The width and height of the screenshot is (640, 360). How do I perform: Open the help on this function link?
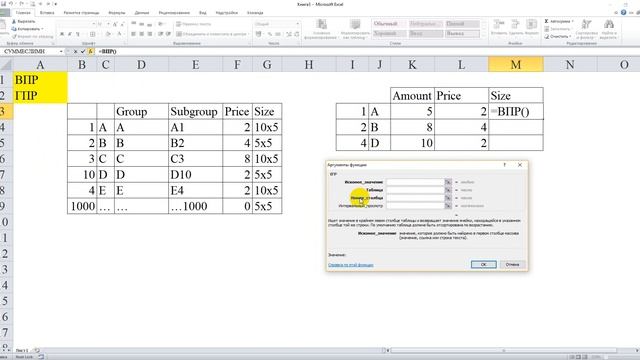351,265
